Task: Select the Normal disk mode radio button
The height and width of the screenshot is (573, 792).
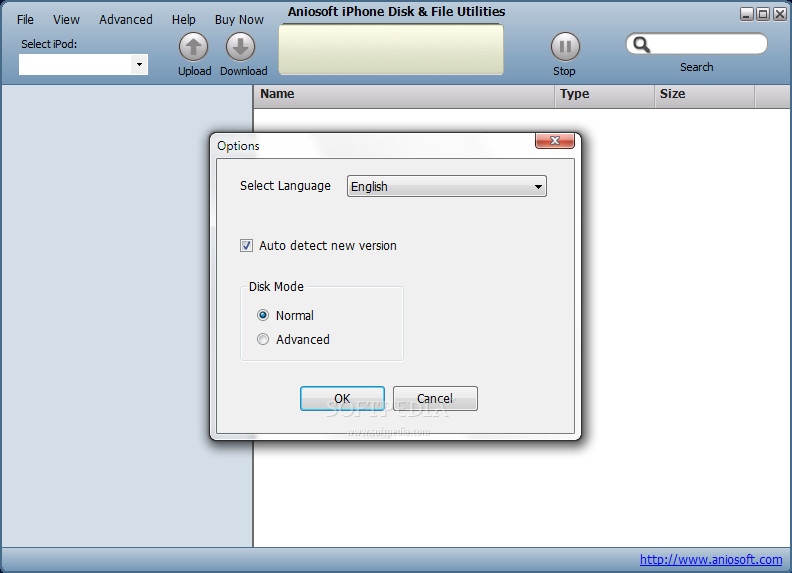Action: point(263,315)
